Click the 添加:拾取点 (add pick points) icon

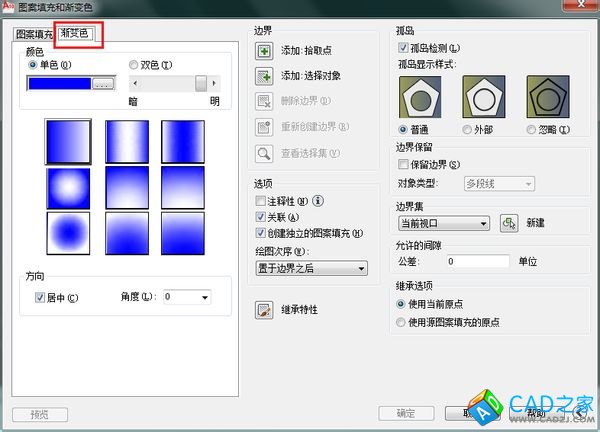point(264,51)
